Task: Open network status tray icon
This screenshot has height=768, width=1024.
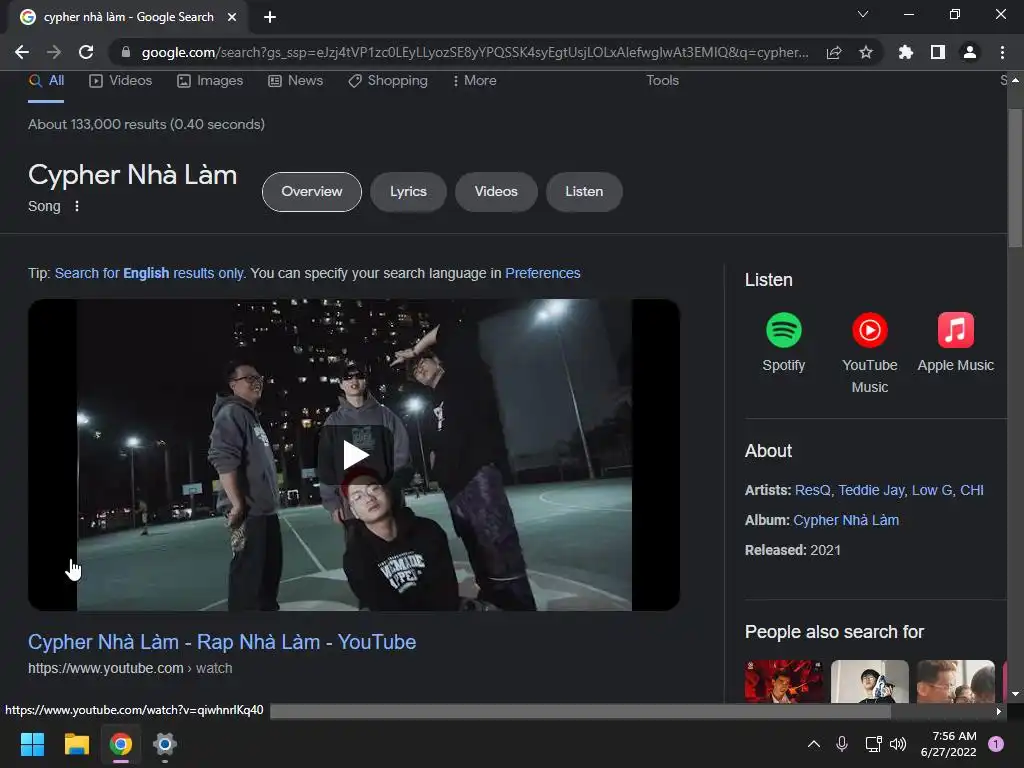Action: (x=873, y=744)
